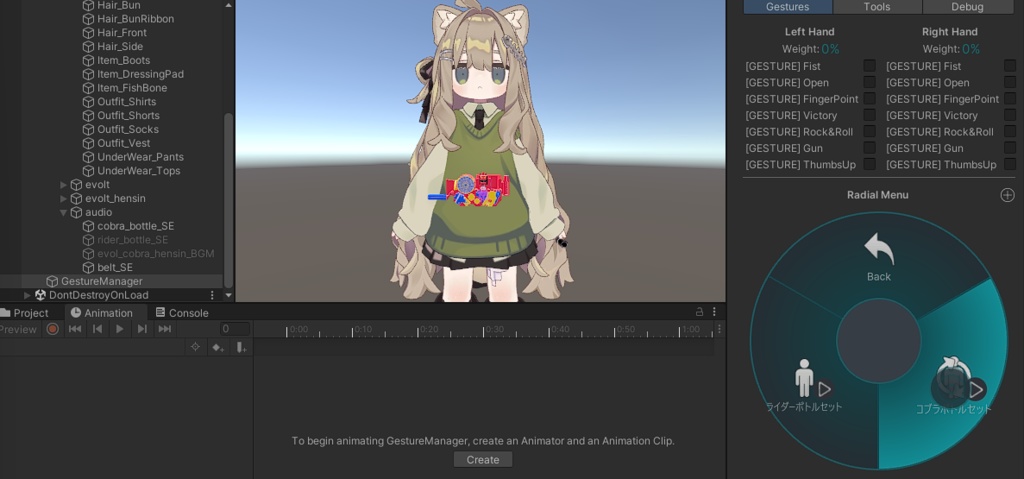Image resolution: width=1024 pixels, height=479 pixels.
Task: Enable Left Hand FingerPoint gesture checkbox
Action: tap(869, 99)
